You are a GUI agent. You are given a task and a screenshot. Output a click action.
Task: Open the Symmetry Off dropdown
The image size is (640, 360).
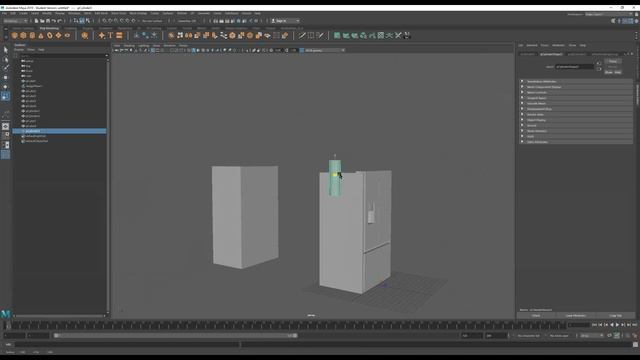[187, 21]
